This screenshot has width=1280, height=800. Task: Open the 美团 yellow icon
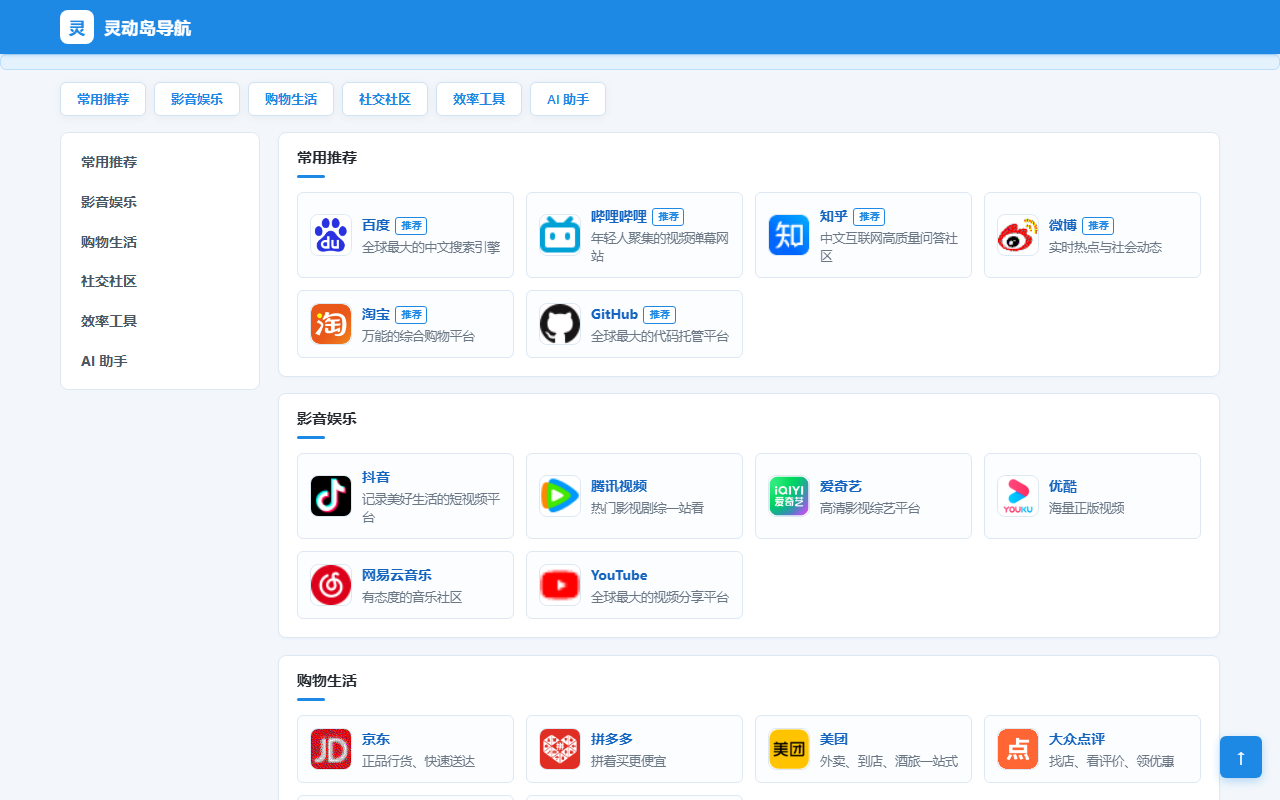click(x=789, y=749)
